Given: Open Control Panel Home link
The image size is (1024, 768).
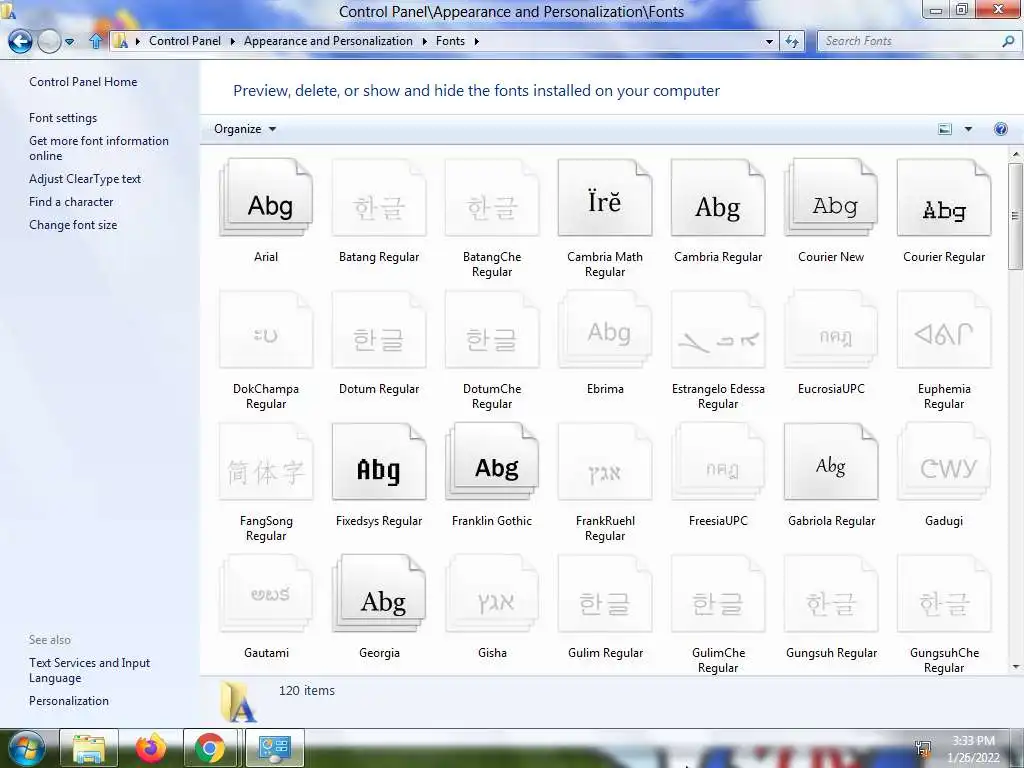Looking at the screenshot, I should tap(83, 82).
